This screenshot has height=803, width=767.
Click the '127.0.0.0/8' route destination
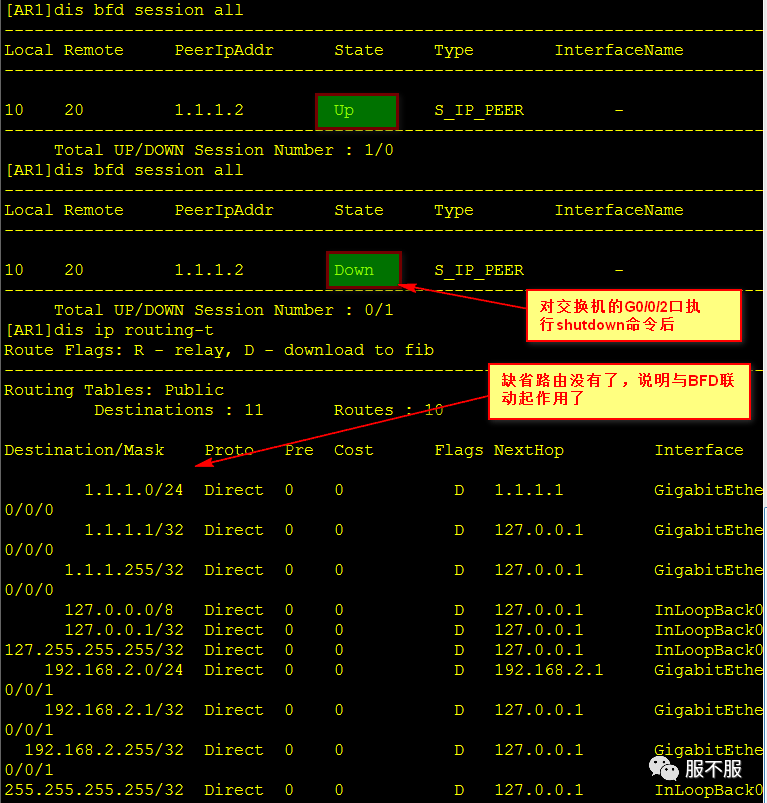pyautogui.click(x=119, y=610)
